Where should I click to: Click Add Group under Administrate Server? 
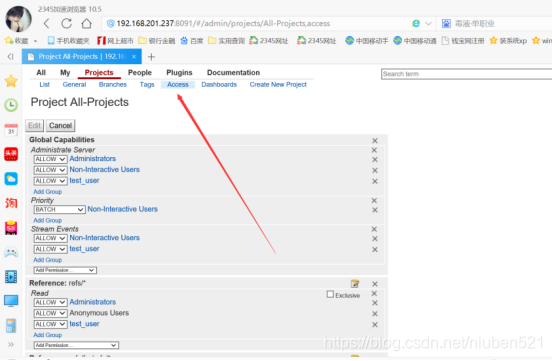coord(48,192)
